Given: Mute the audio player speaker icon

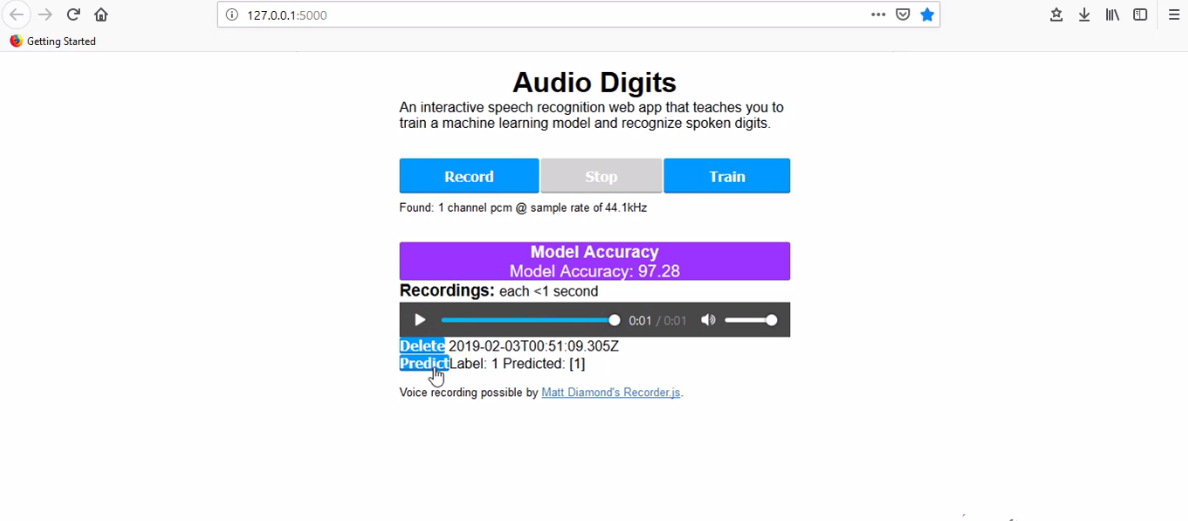Looking at the screenshot, I should coord(708,320).
